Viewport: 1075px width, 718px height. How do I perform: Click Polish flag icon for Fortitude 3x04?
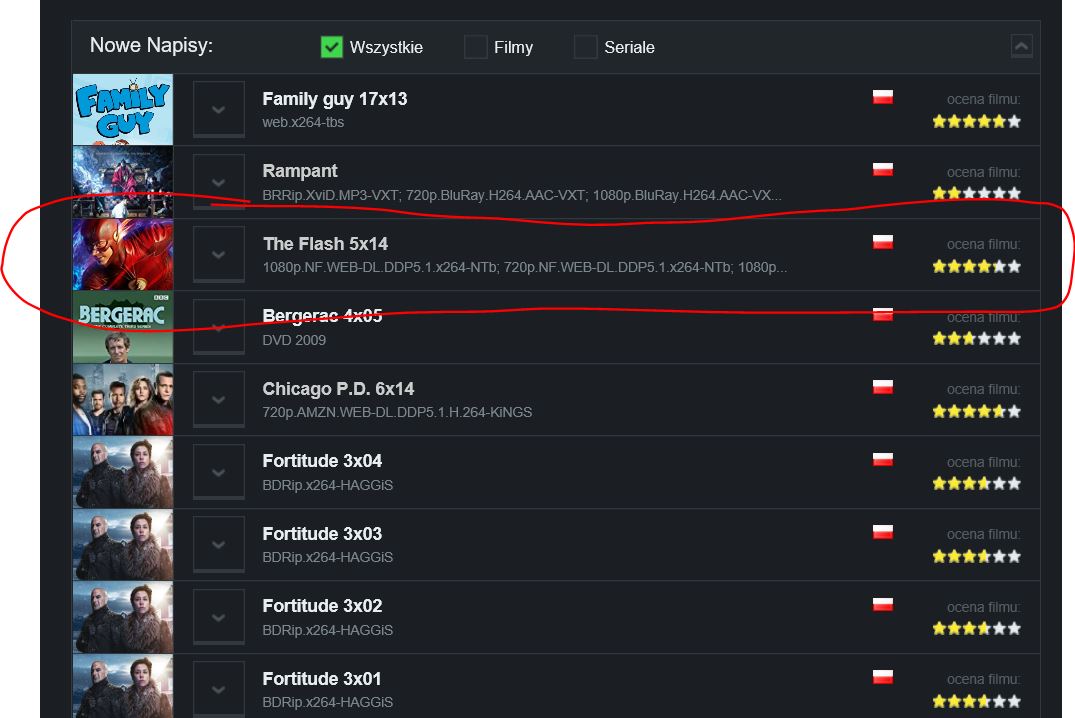[883, 459]
